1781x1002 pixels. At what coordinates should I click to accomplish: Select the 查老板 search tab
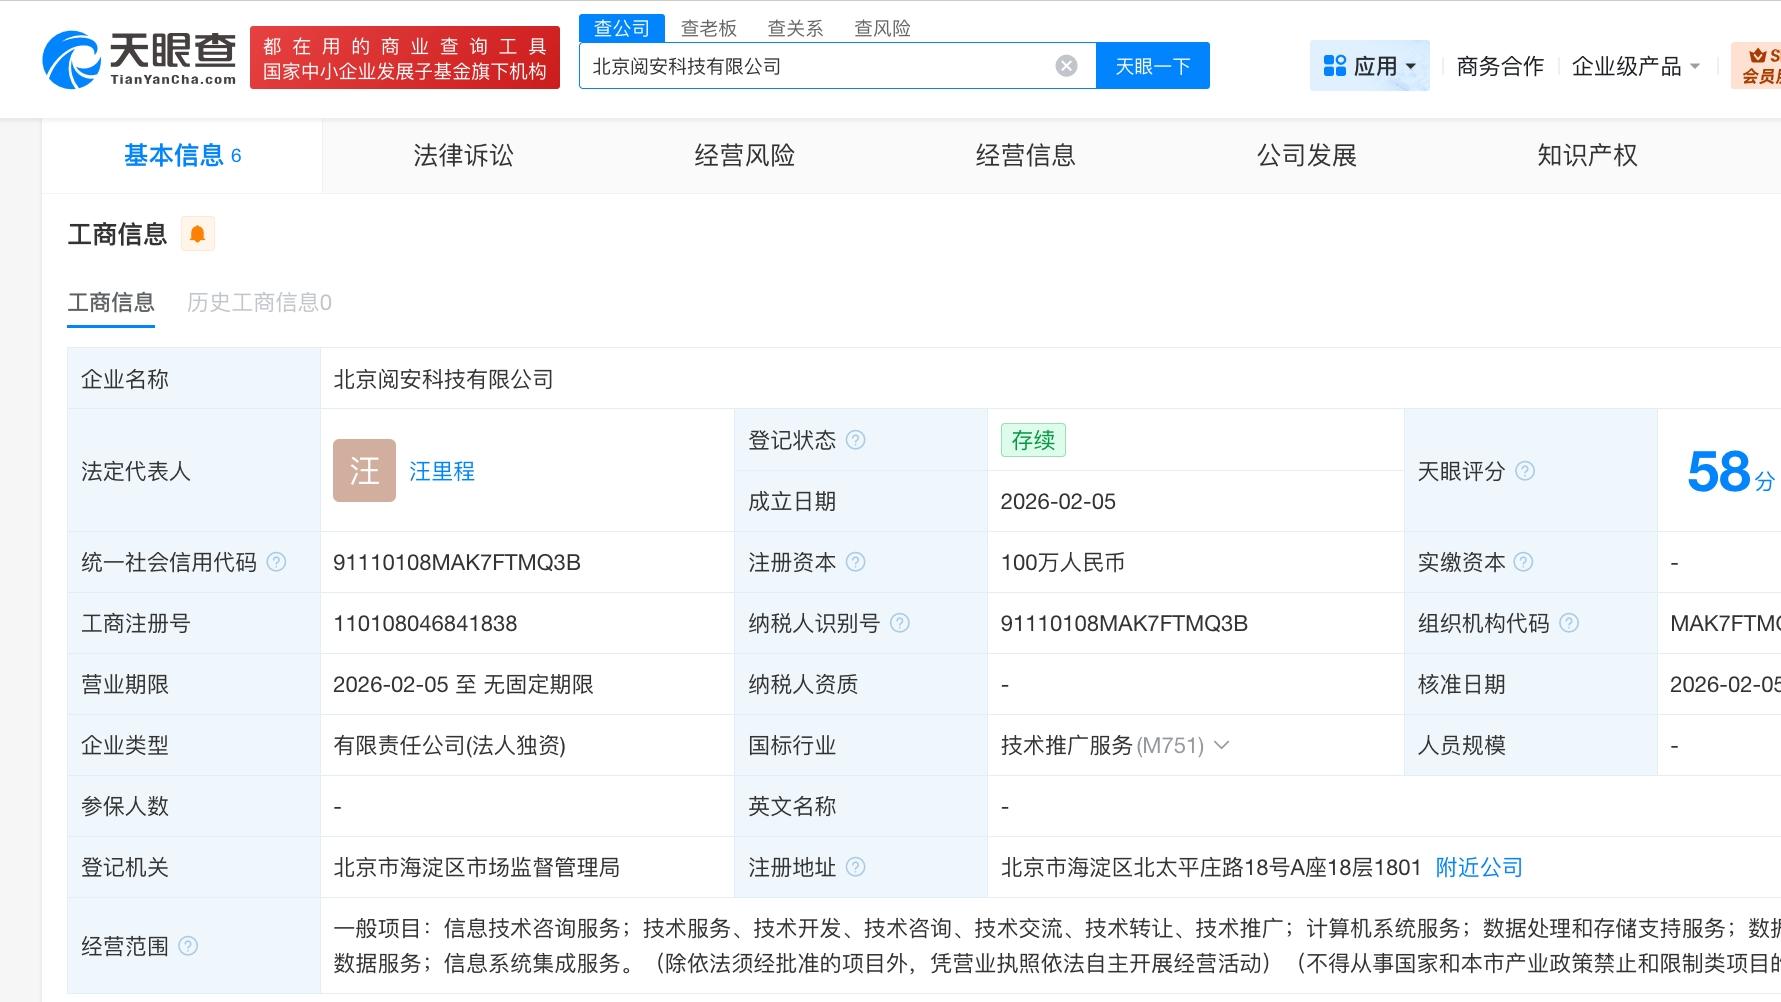(x=709, y=28)
